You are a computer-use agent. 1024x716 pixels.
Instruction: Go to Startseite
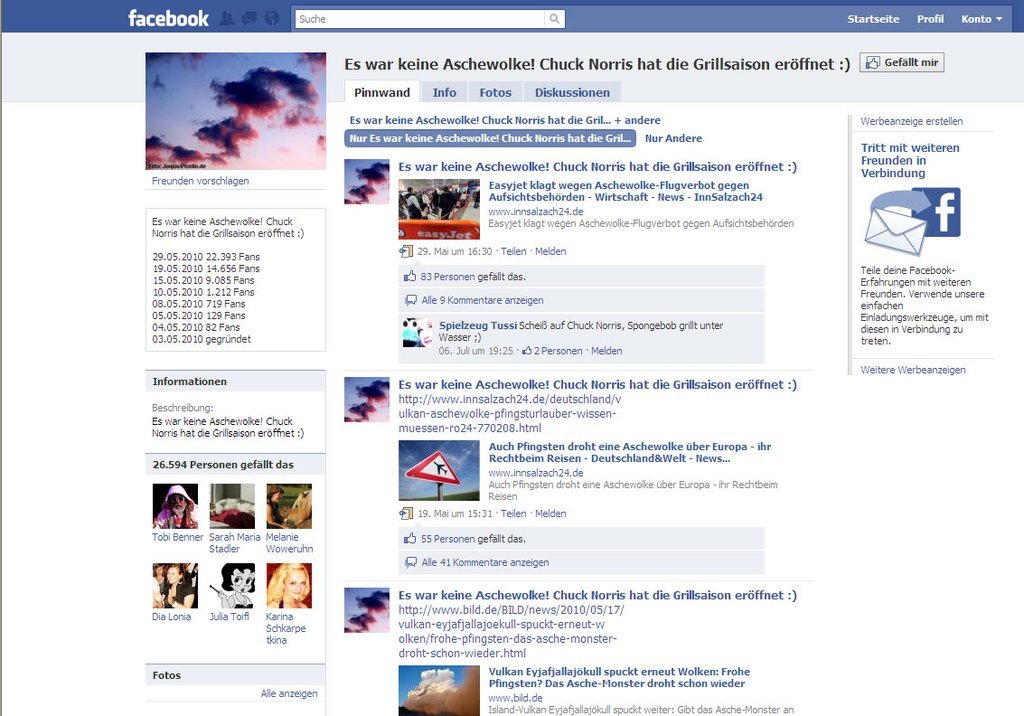873,19
